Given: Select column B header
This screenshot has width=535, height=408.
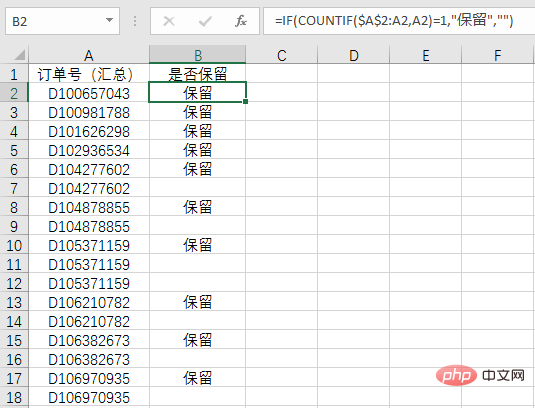Looking at the screenshot, I should coord(198,55).
